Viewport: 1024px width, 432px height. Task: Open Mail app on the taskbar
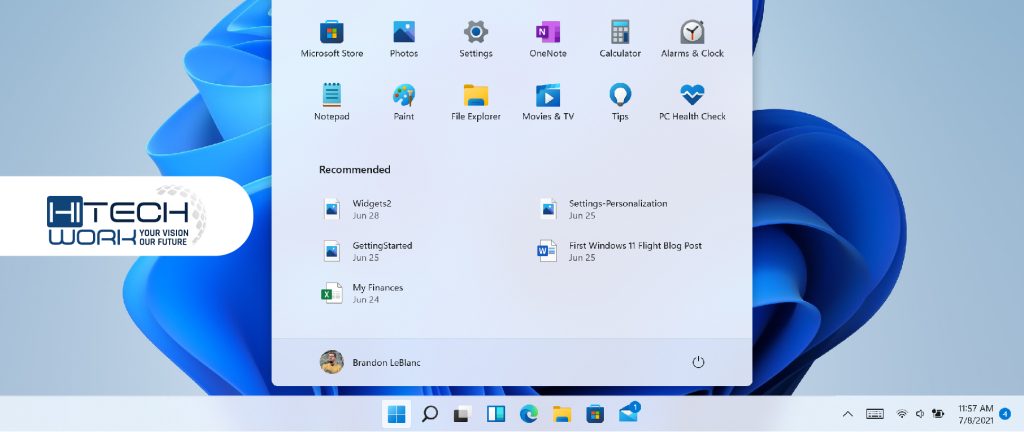pyautogui.click(x=629, y=413)
